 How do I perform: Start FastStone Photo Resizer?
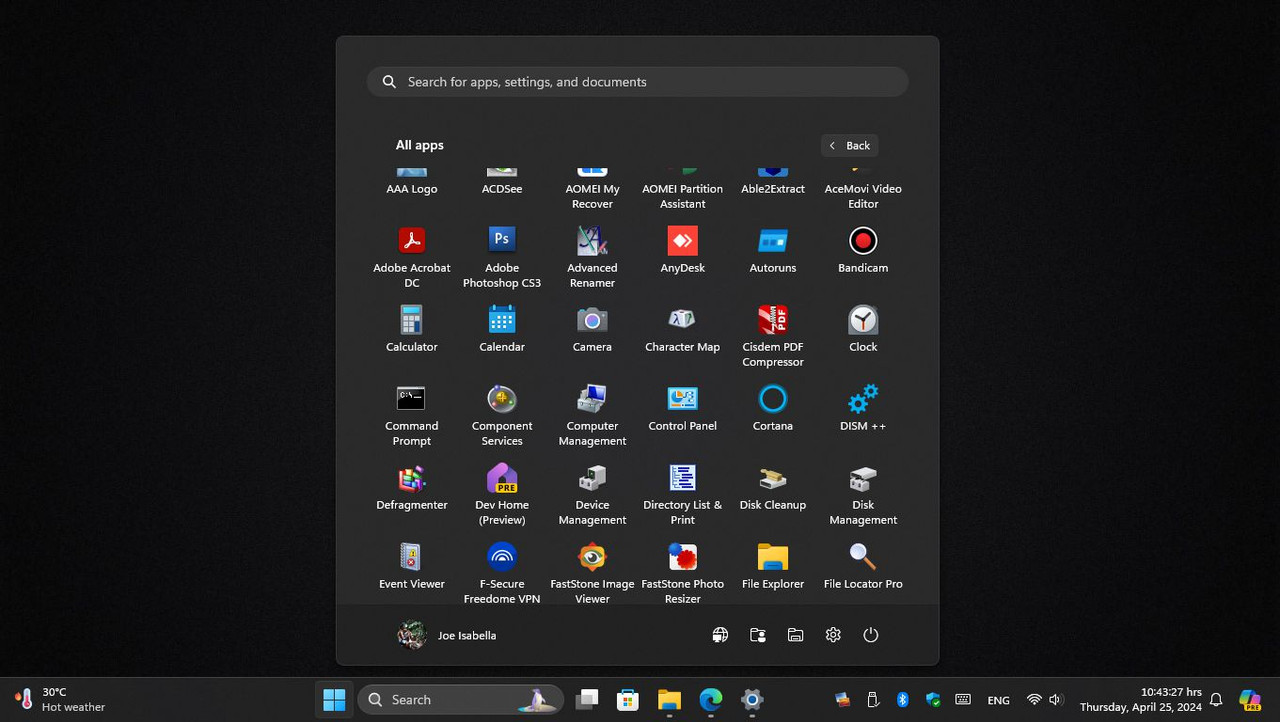pyautogui.click(x=682, y=570)
